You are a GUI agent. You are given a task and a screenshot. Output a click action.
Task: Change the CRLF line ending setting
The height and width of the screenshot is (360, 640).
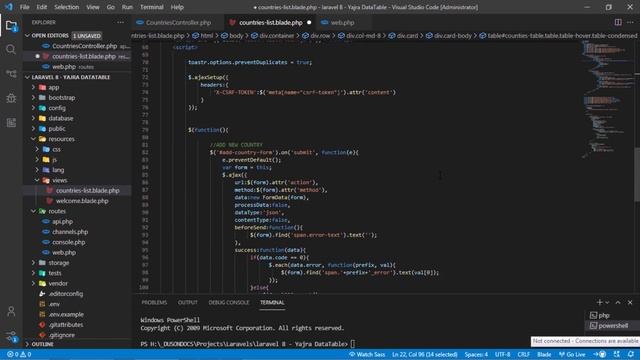tap(524, 354)
